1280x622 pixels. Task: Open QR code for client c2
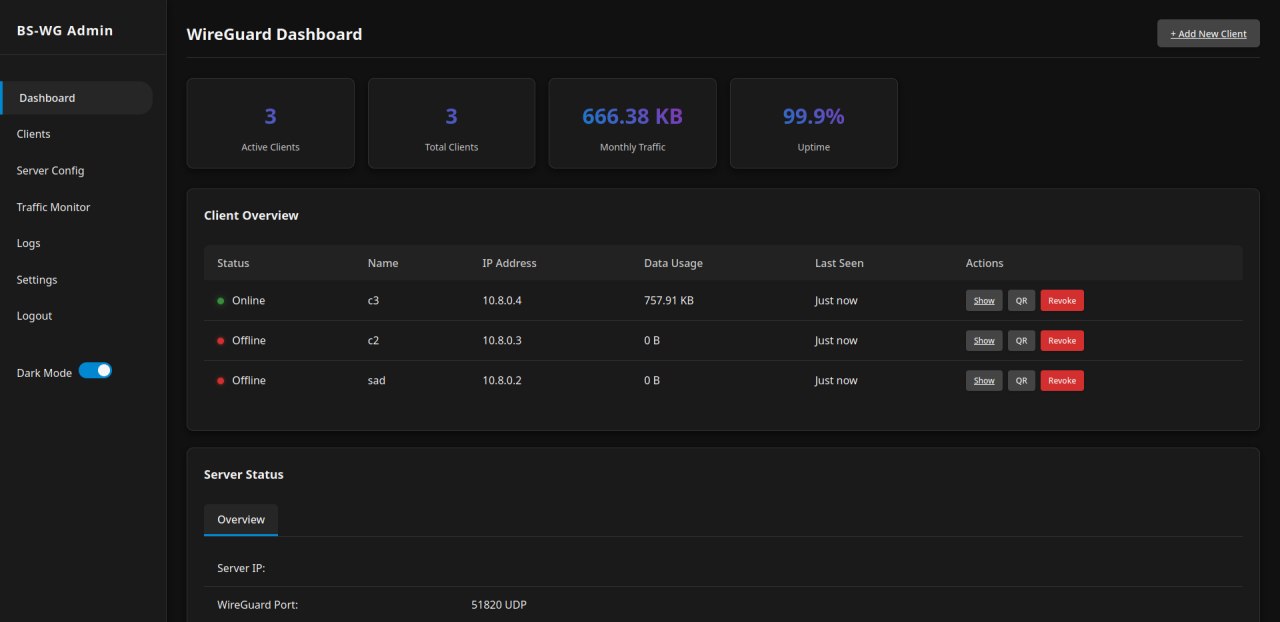(1021, 340)
